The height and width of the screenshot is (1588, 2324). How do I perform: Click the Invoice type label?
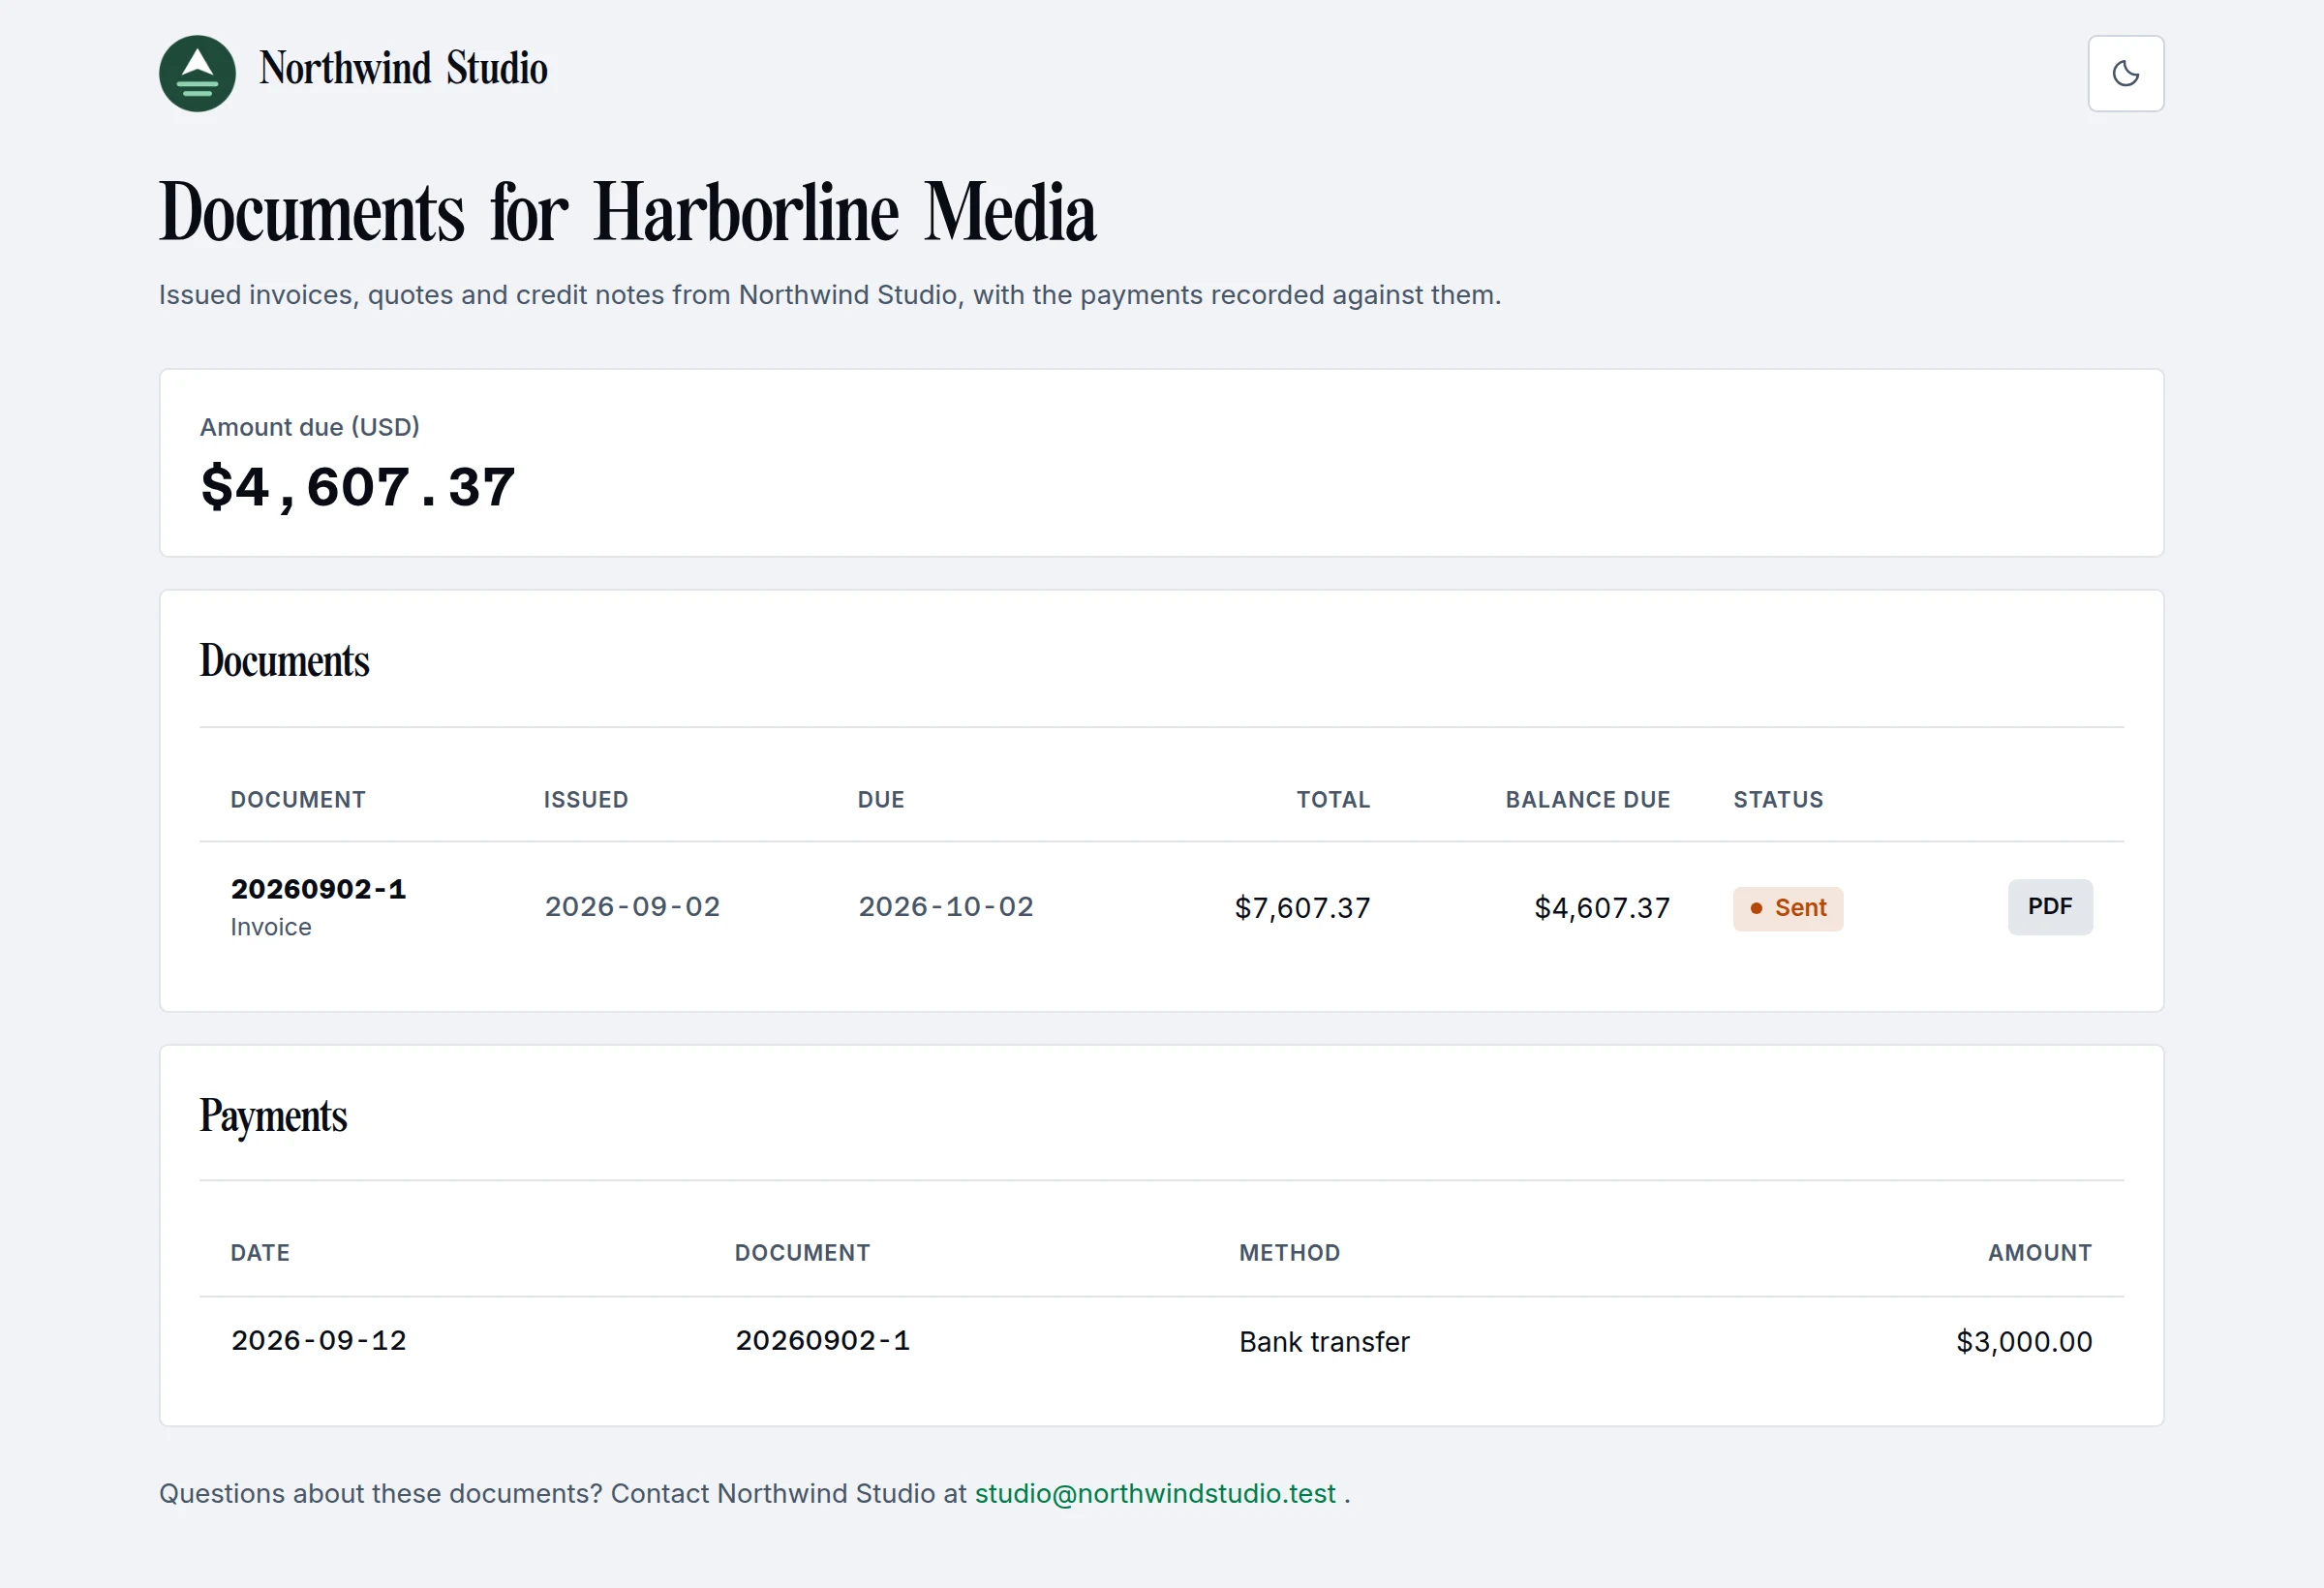(271, 927)
